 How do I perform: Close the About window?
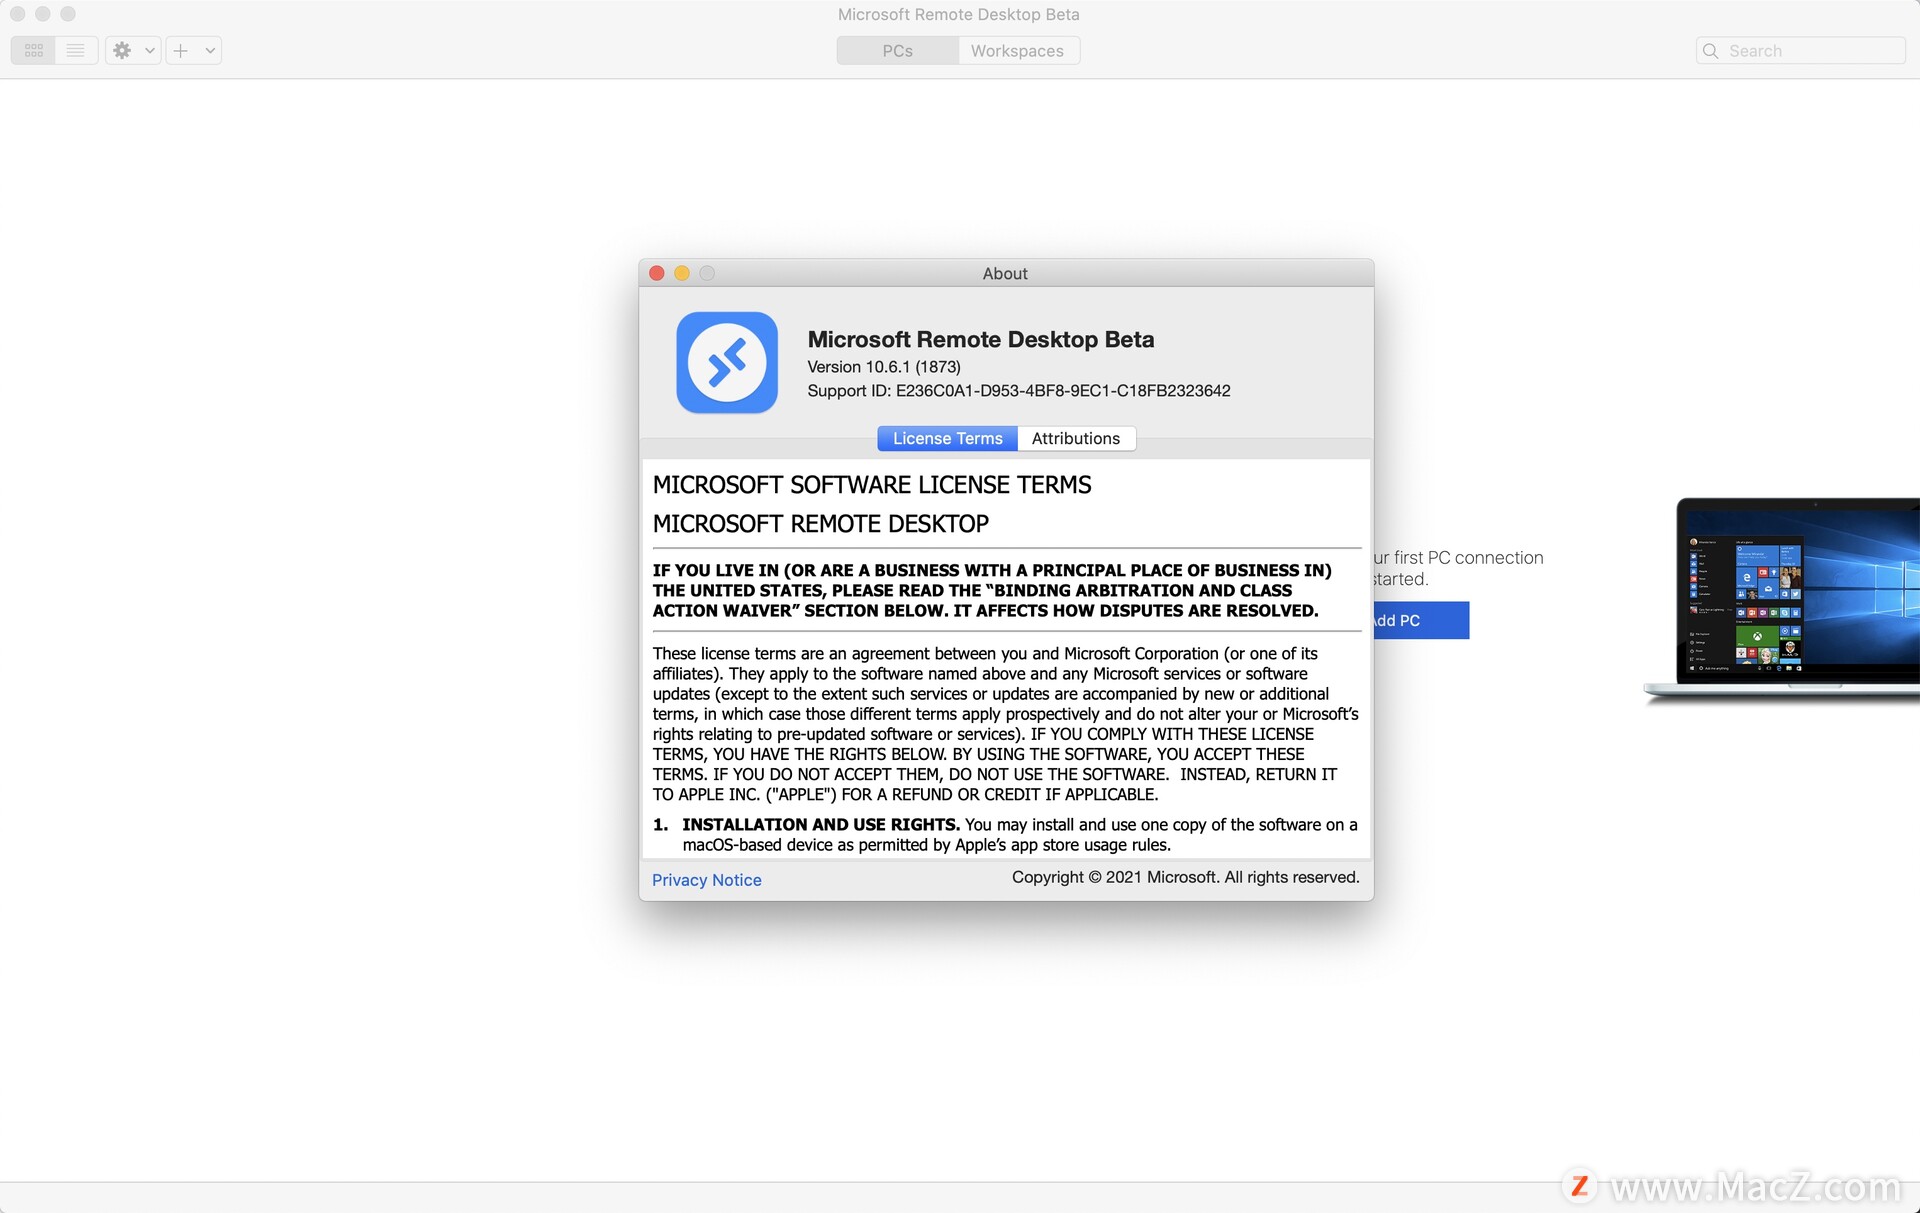click(657, 273)
